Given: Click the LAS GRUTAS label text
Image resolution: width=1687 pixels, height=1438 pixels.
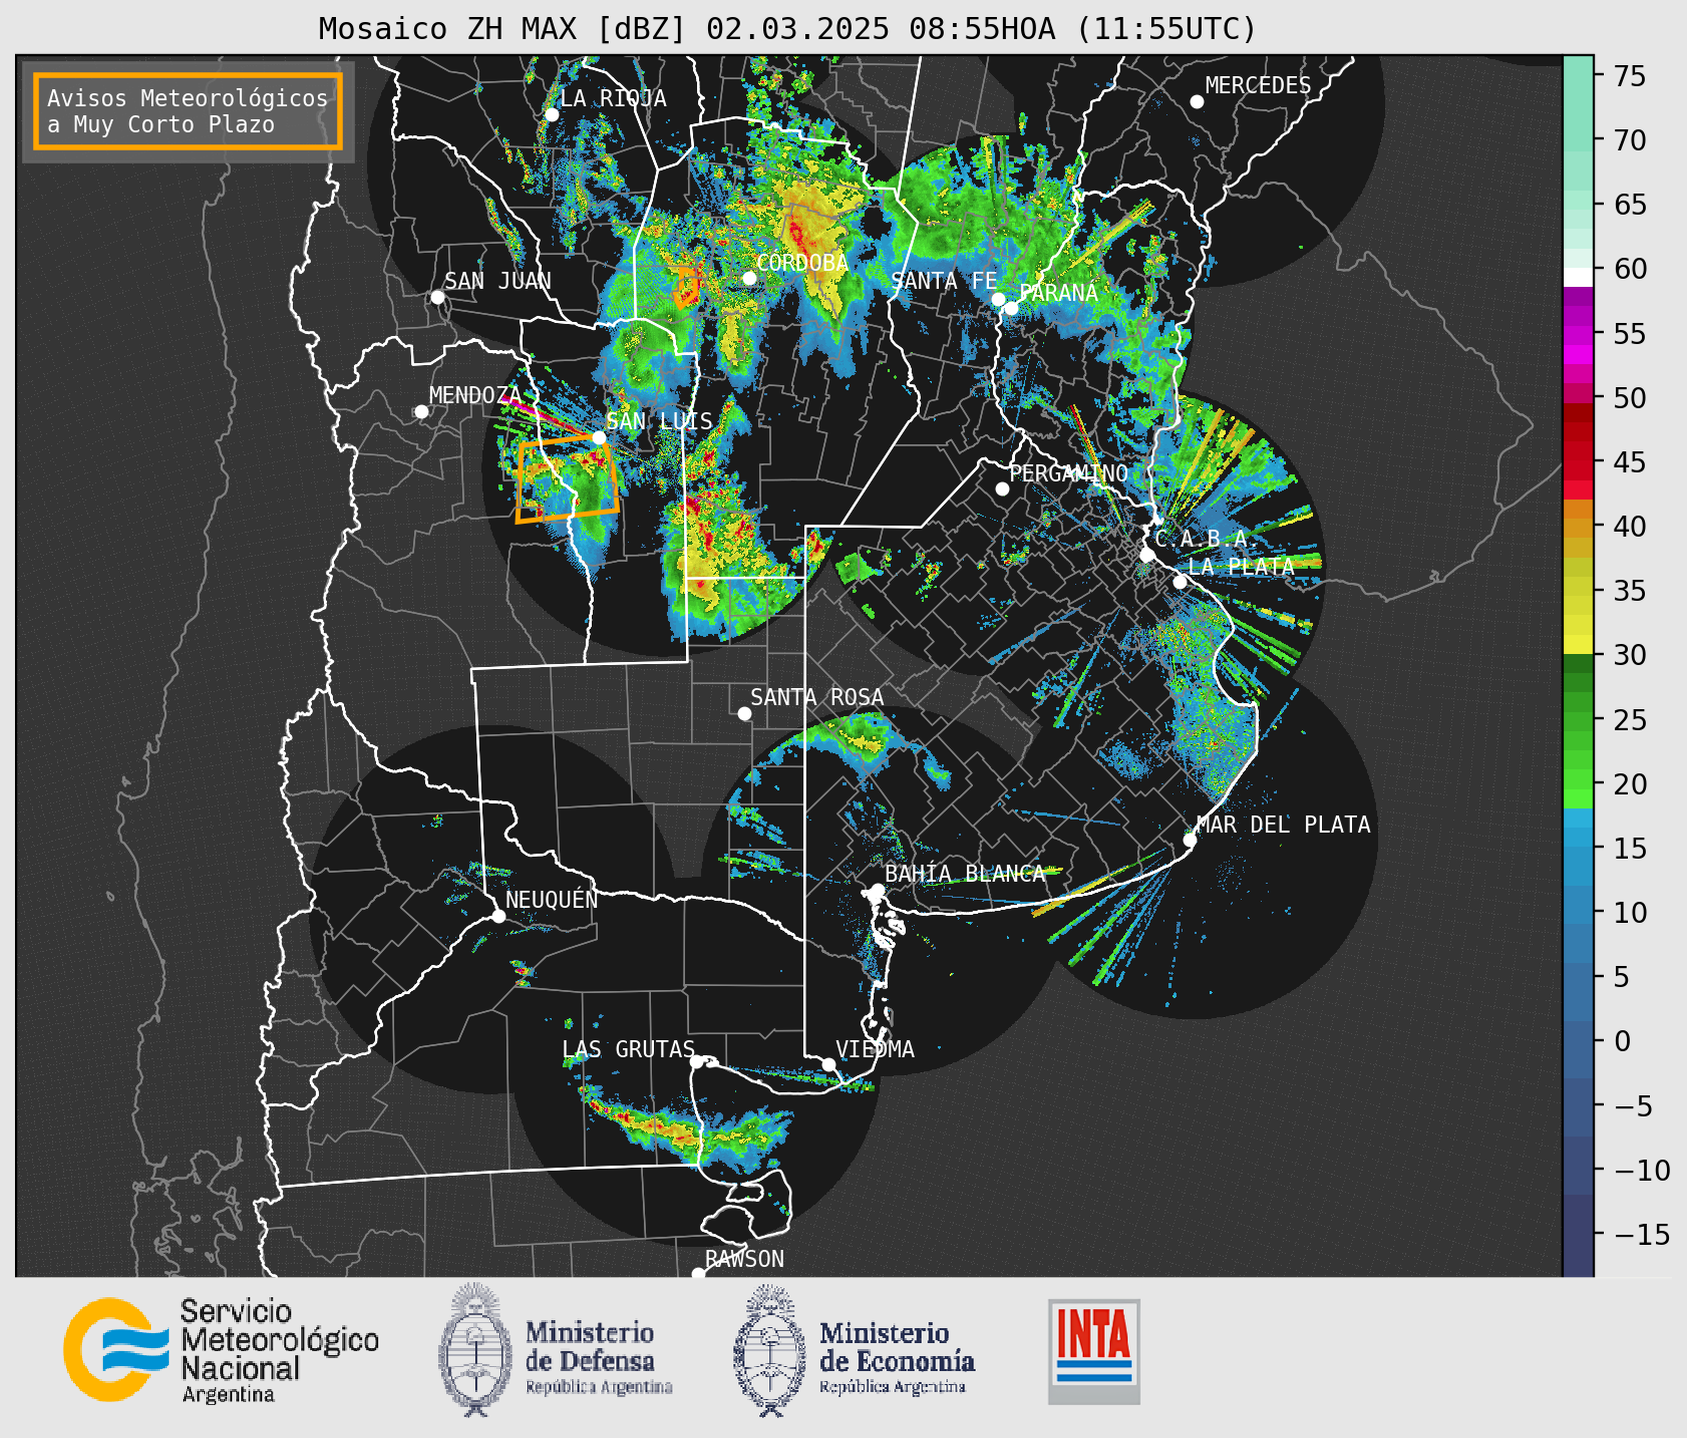Looking at the screenshot, I should pyautogui.click(x=628, y=1049).
